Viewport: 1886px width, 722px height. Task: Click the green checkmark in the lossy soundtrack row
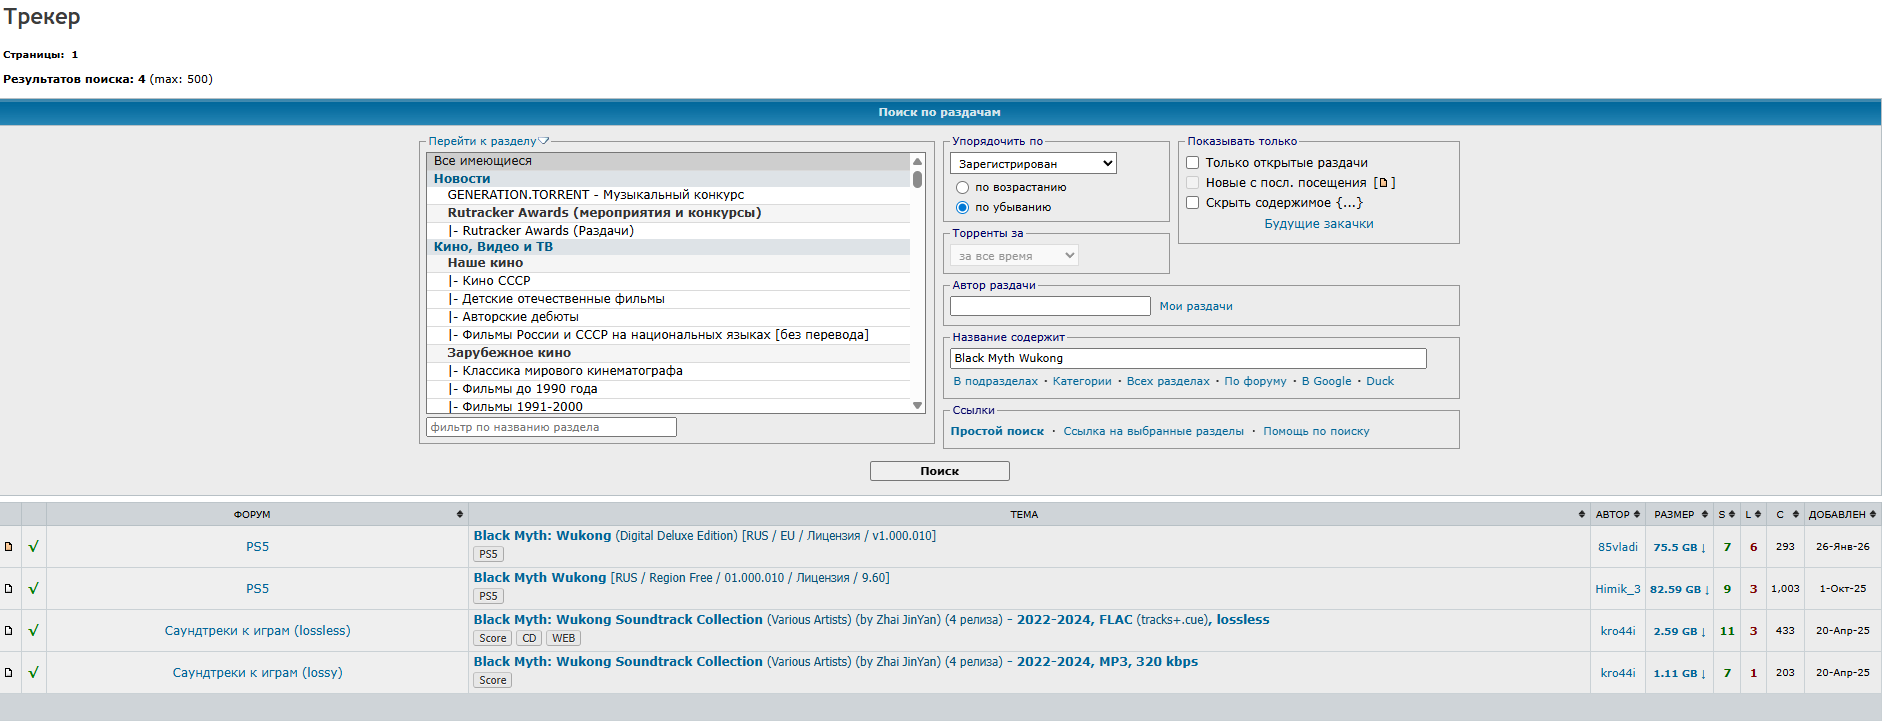pos(33,673)
